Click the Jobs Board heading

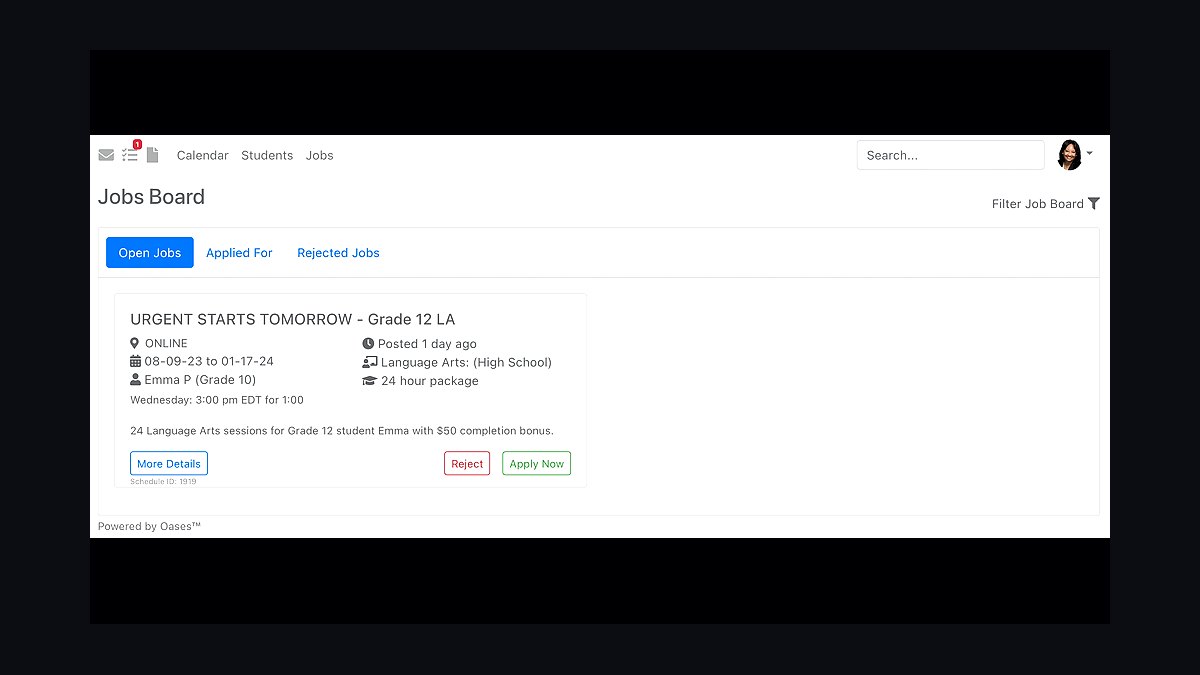[151, 197]
